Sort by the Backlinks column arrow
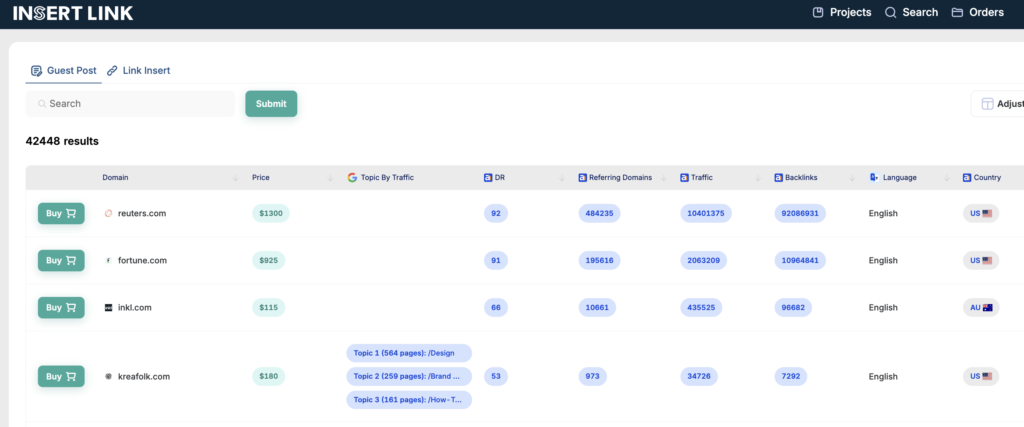The width and height of the screenshot is (1024, 427). [x=852, y=178]
